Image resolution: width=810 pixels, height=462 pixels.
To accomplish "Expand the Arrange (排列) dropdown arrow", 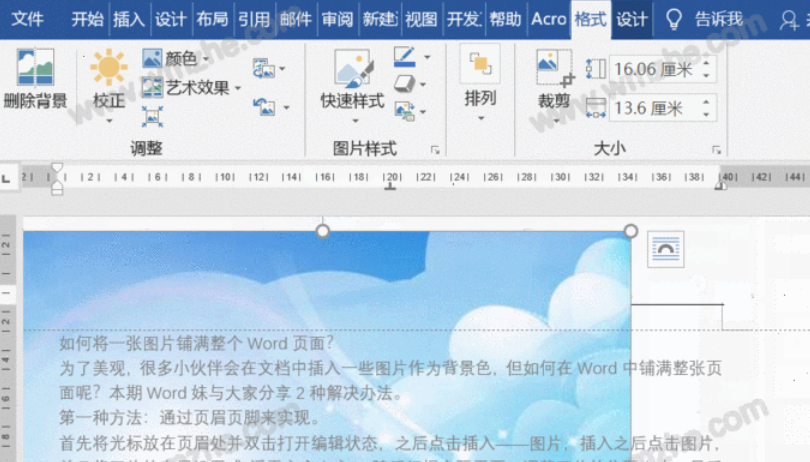I will (x=481, y=118).
